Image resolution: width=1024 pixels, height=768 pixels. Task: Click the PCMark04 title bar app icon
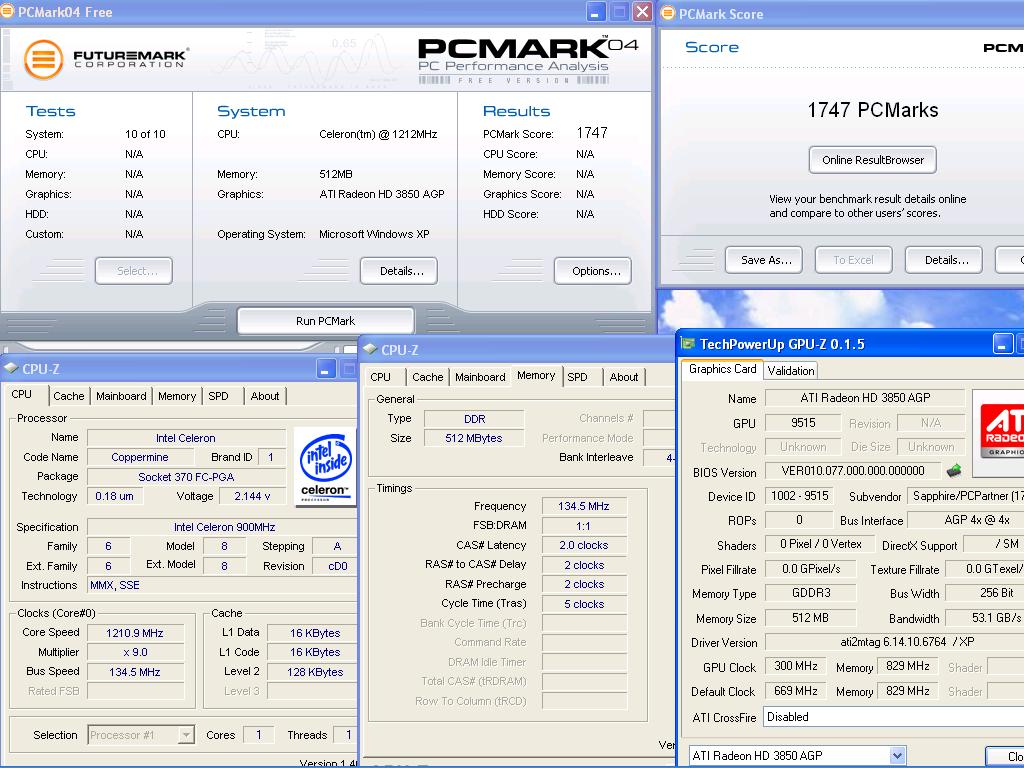coord(7,11)
